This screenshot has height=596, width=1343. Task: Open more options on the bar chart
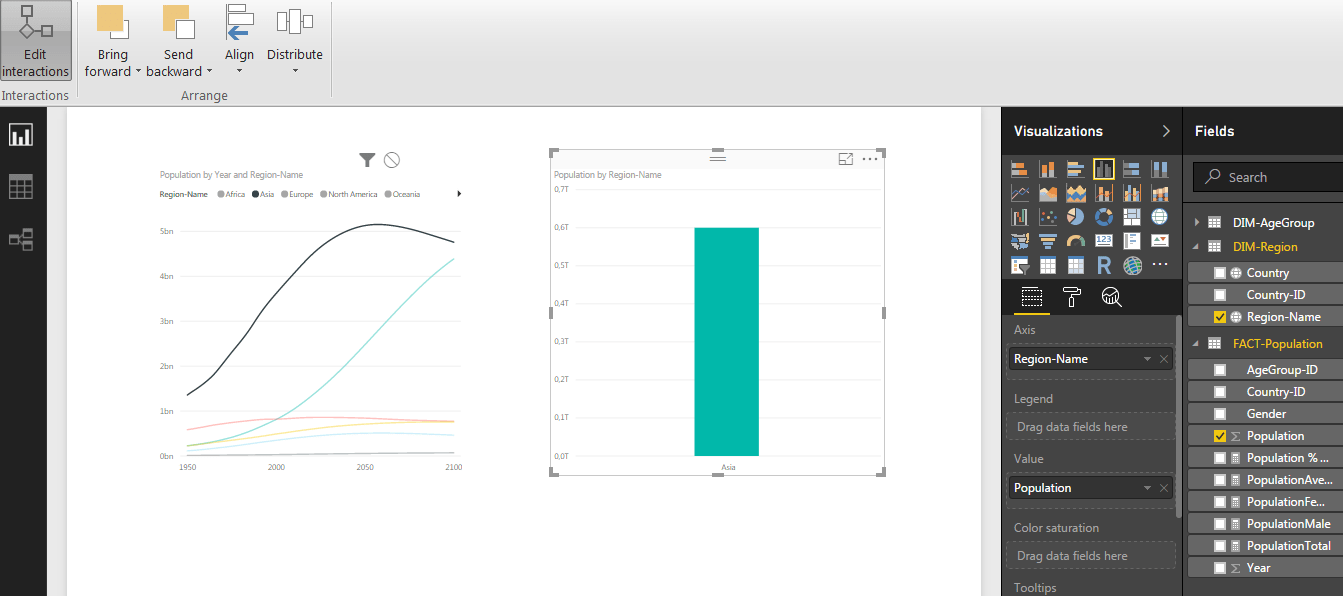[x=870, y=159]
